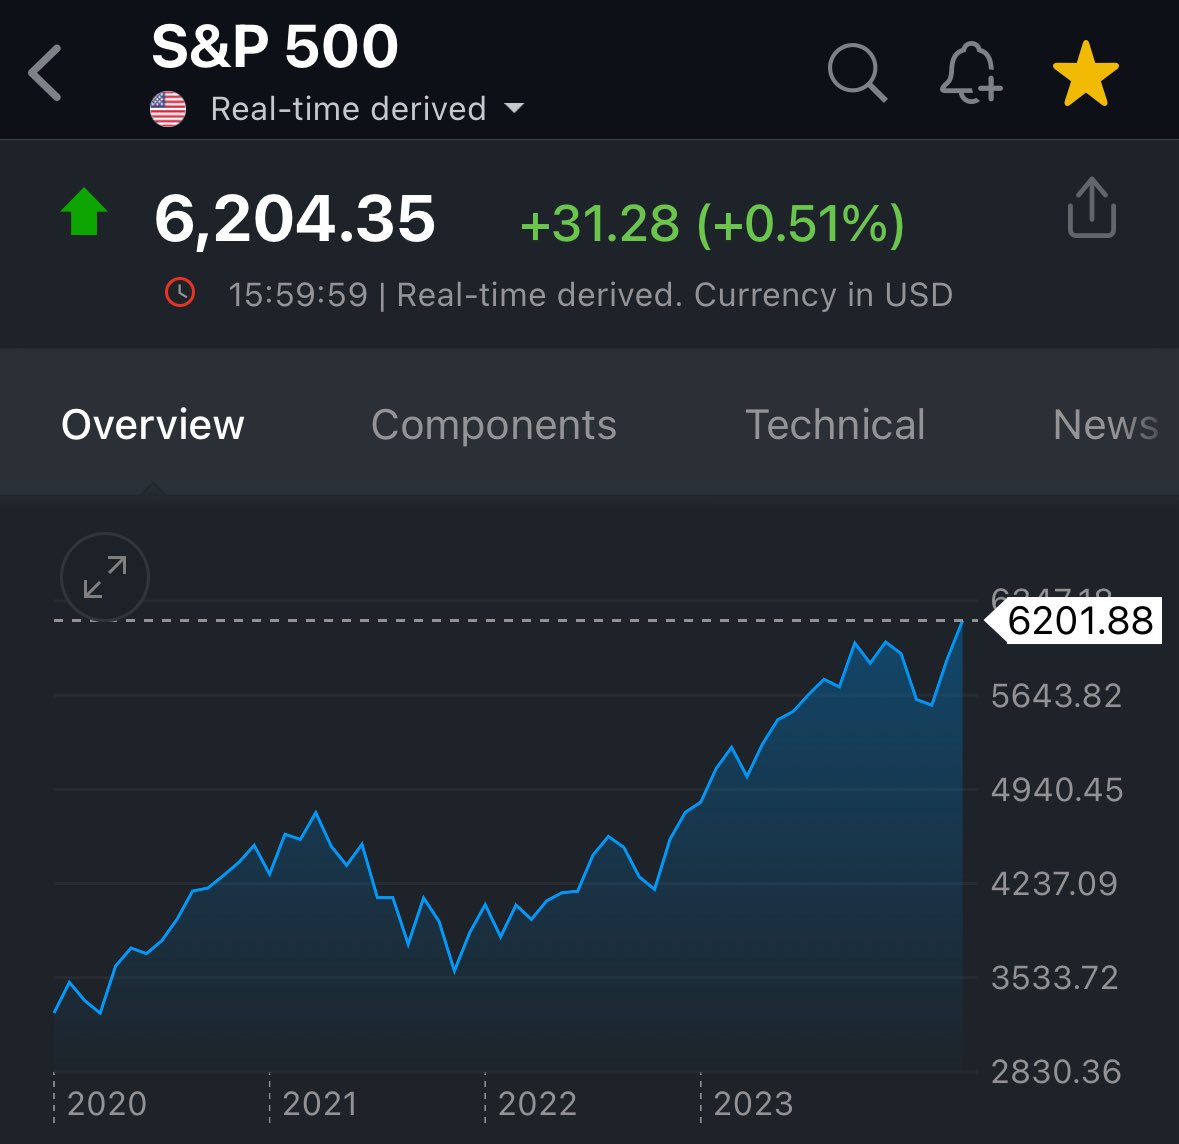
Task: Toggle the yellow favorite star
Action: [x=1086, y=73]
